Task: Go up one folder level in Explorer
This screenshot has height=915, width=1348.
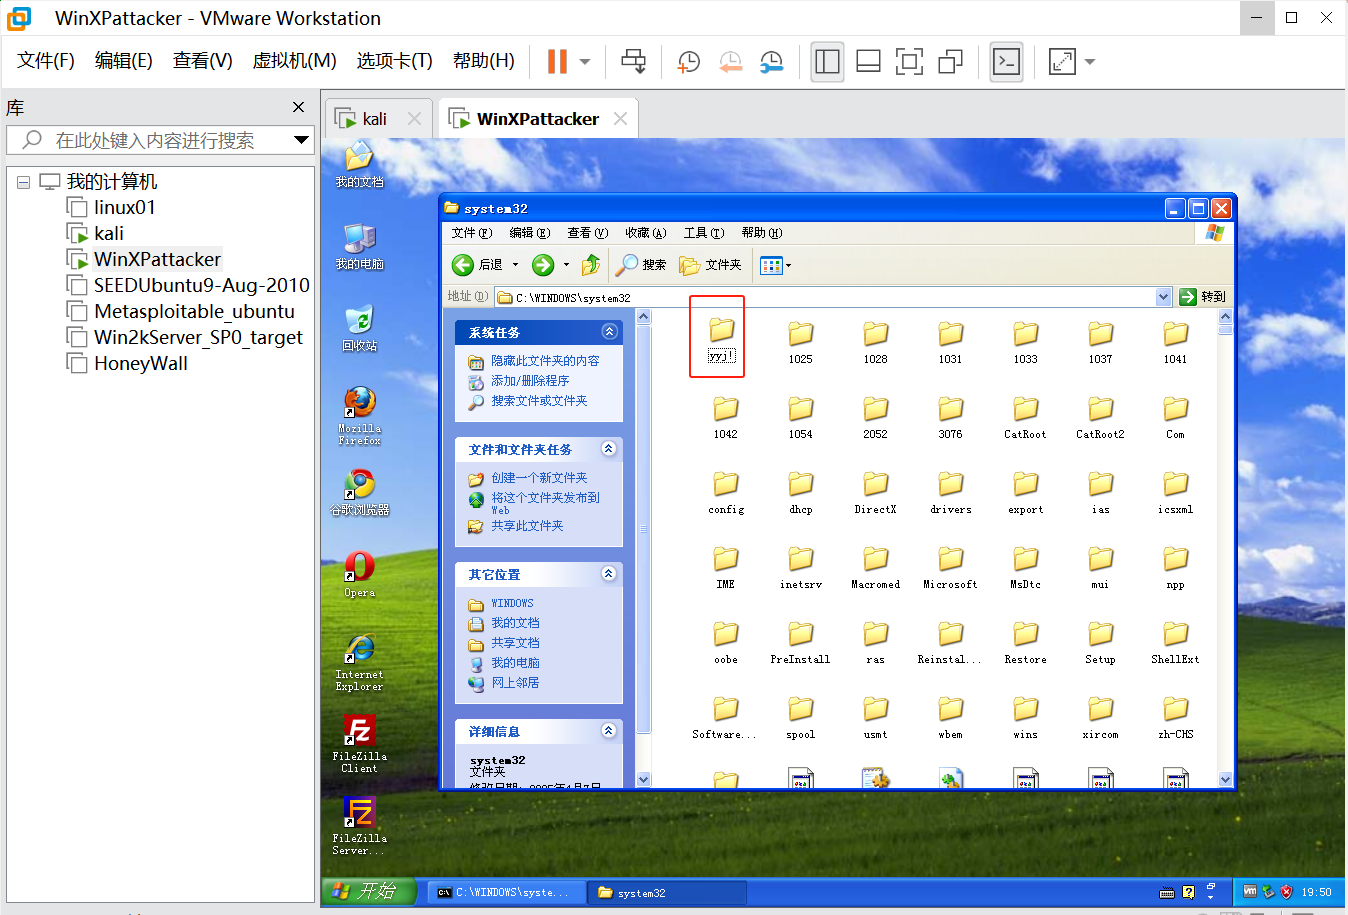Action: [591, 265]
